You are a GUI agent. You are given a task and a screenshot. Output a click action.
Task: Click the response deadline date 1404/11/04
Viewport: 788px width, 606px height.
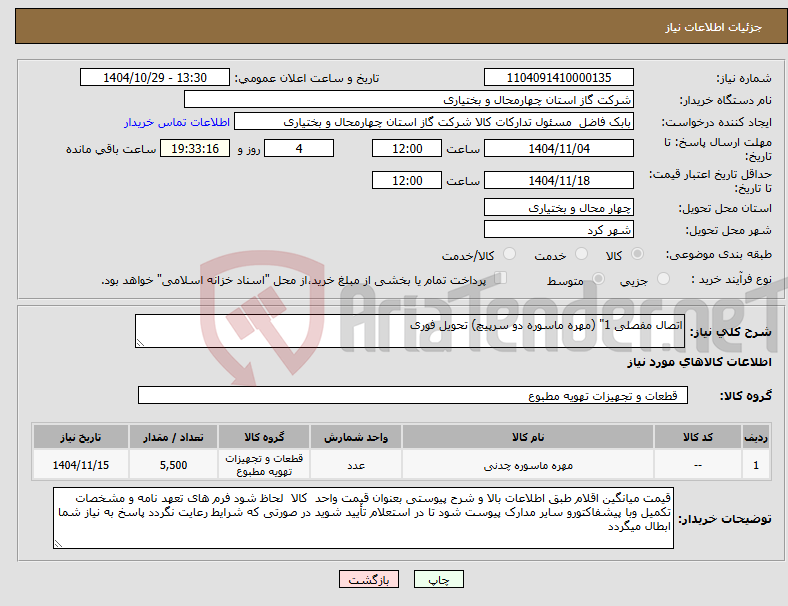tap(558, 149)
